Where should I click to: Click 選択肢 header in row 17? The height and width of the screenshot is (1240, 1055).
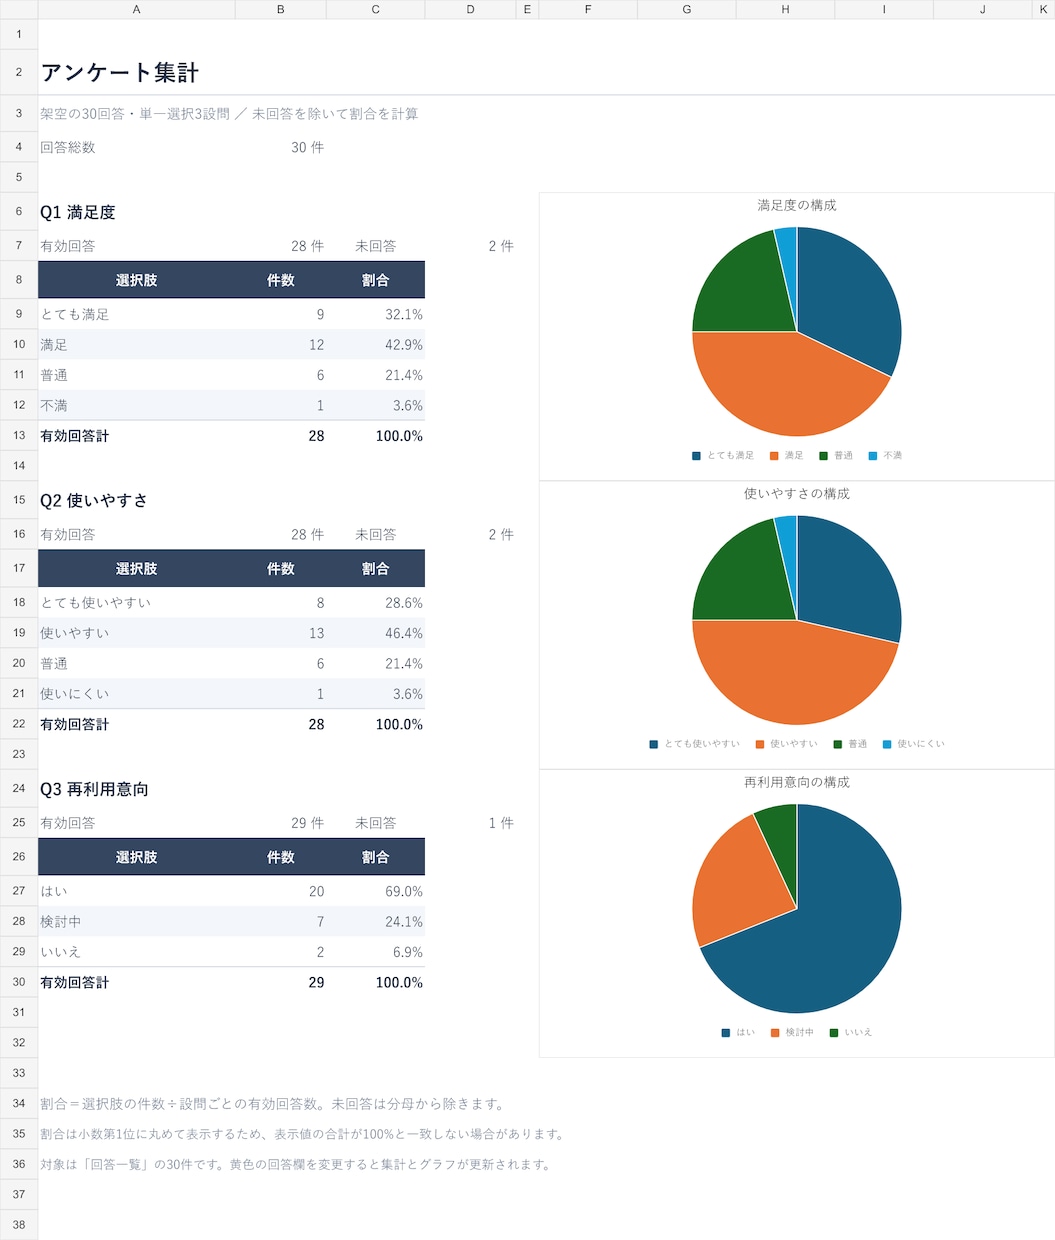click(x=136, y=568)
